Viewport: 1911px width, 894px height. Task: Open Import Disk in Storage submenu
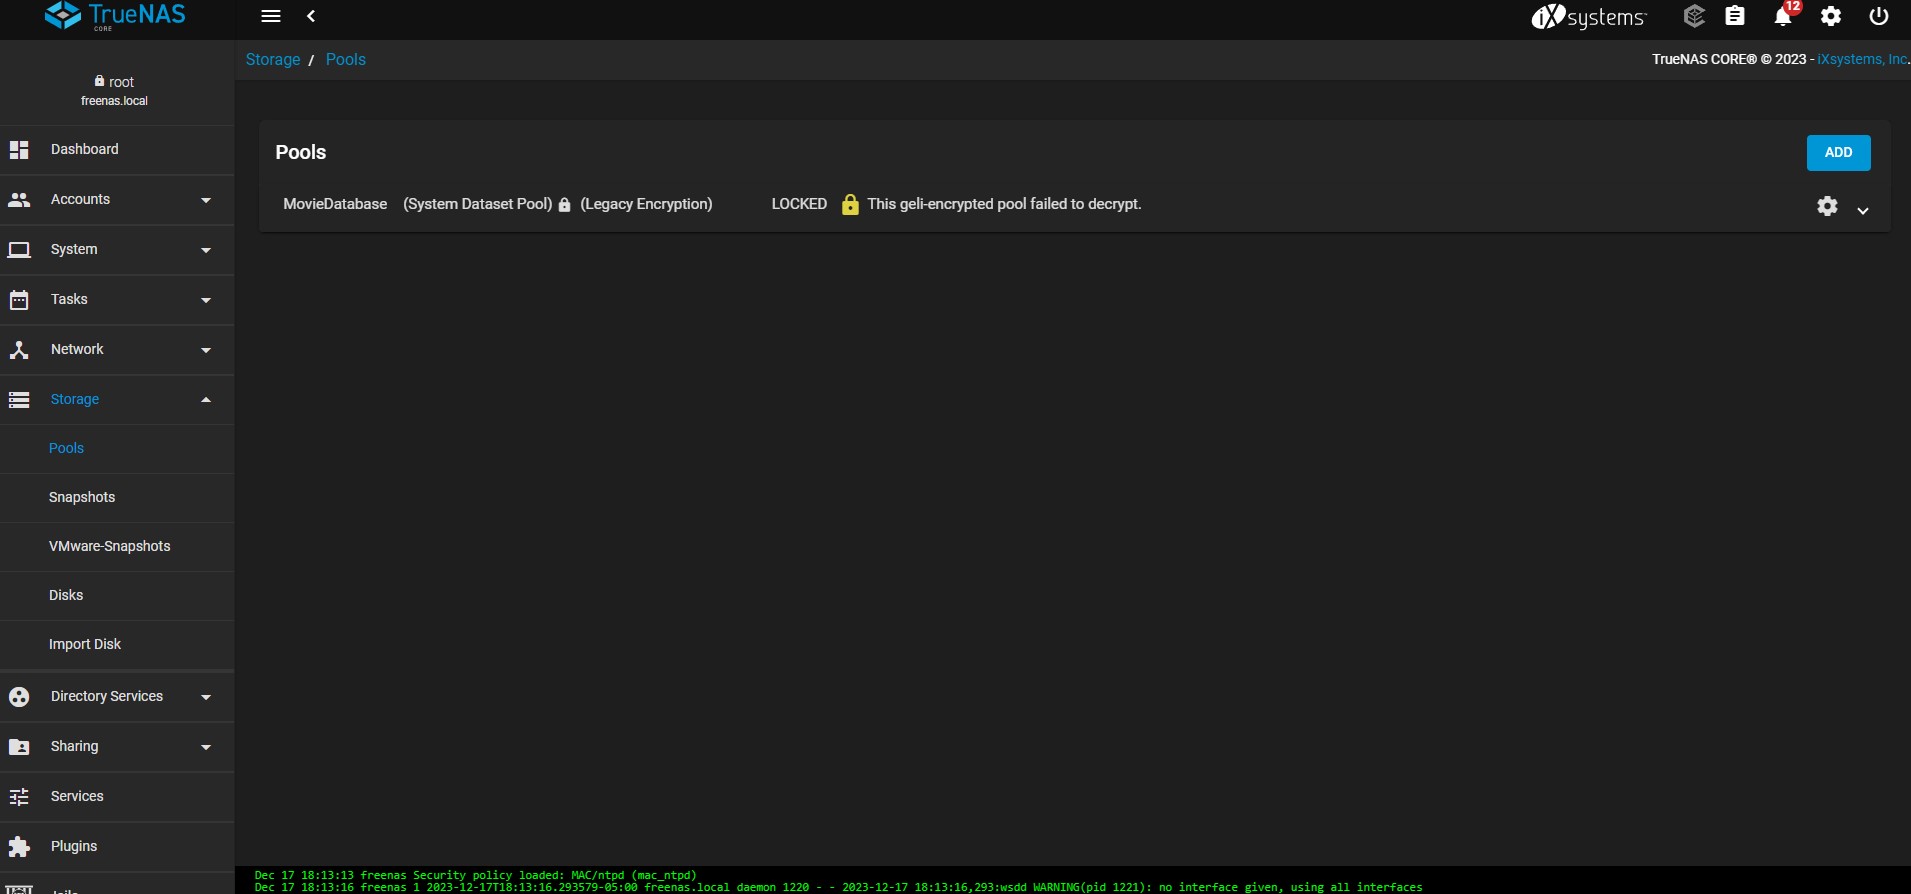coord(117,645)
